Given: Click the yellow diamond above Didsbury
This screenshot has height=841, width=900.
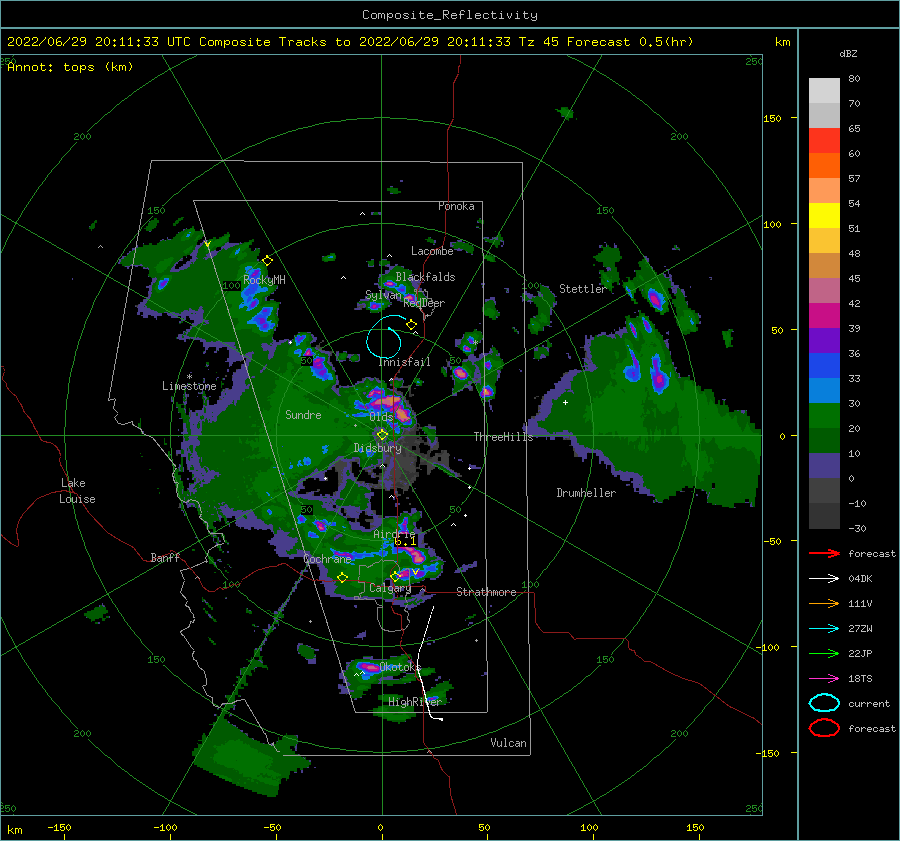Looking at the screenshot, I should (x=382, y=435).
